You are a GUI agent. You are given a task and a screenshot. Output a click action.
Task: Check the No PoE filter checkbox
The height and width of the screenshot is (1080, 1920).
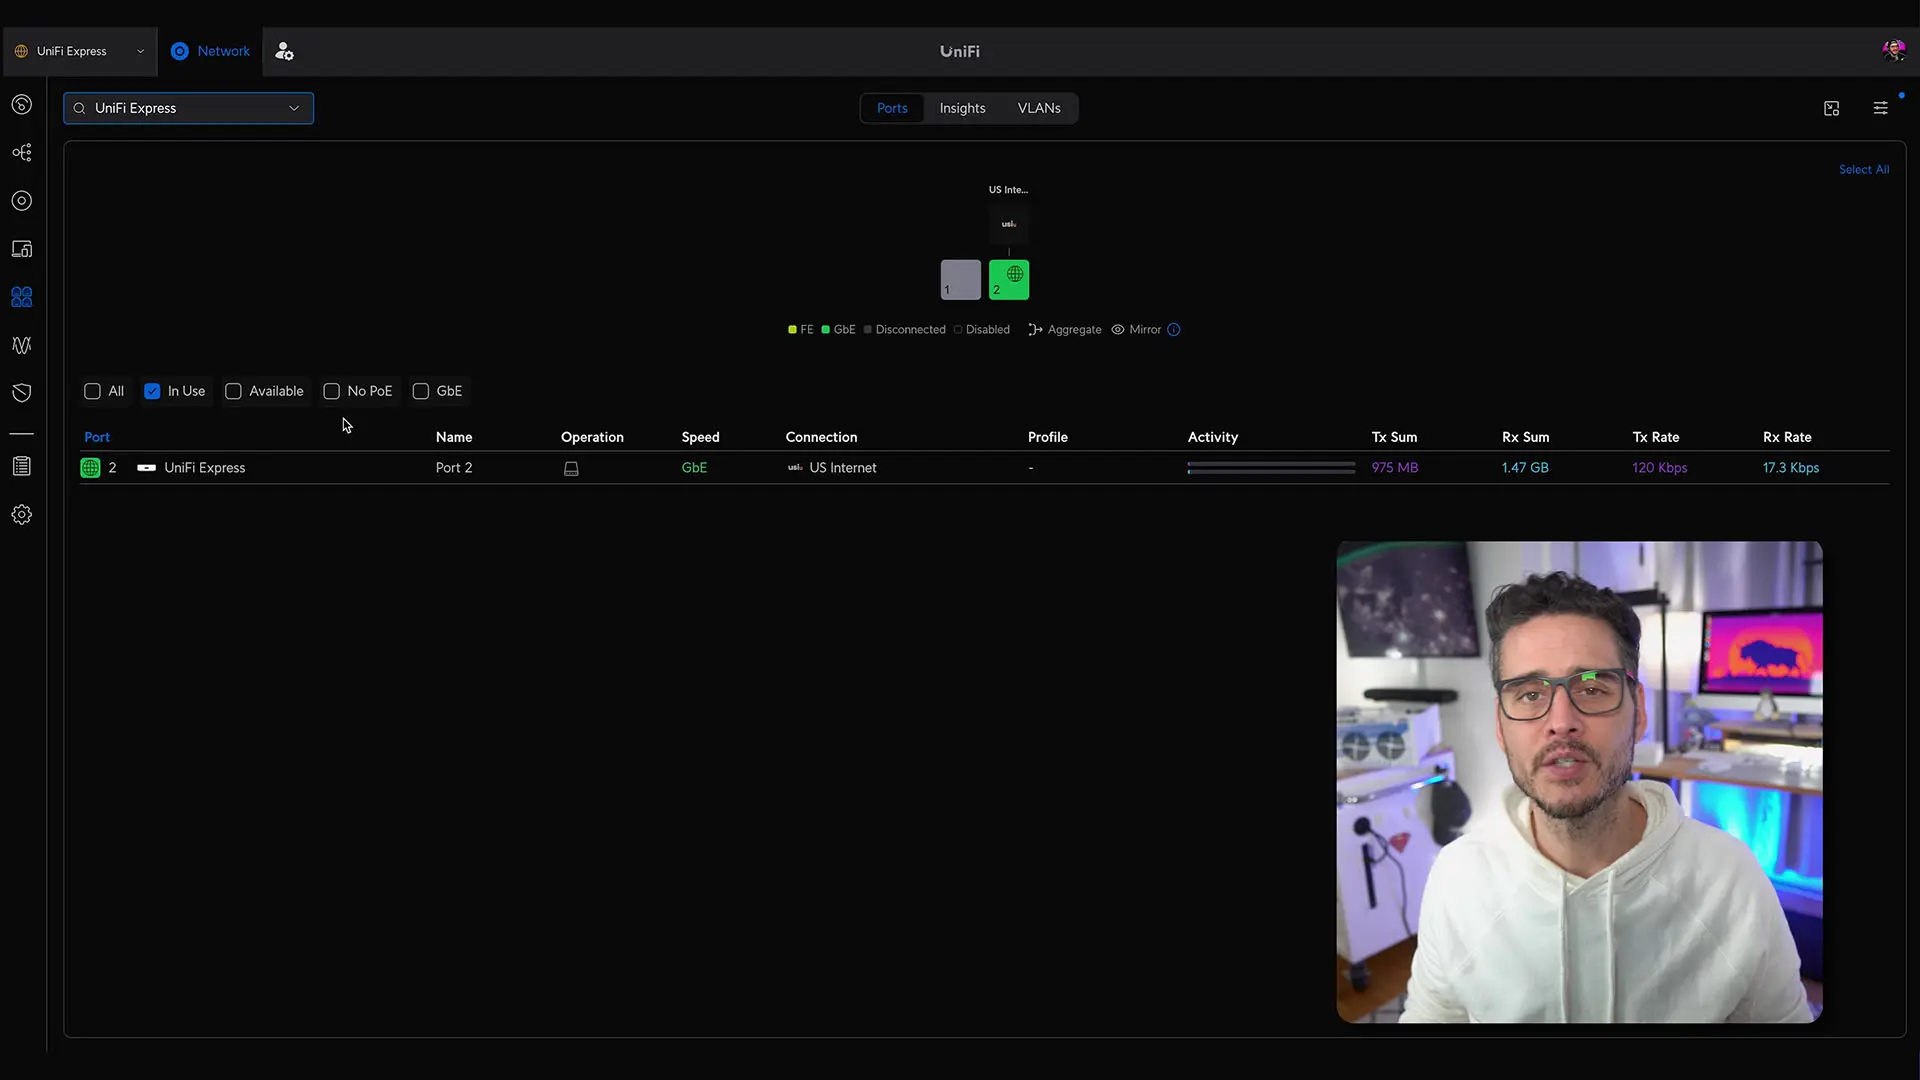point(331,391)
